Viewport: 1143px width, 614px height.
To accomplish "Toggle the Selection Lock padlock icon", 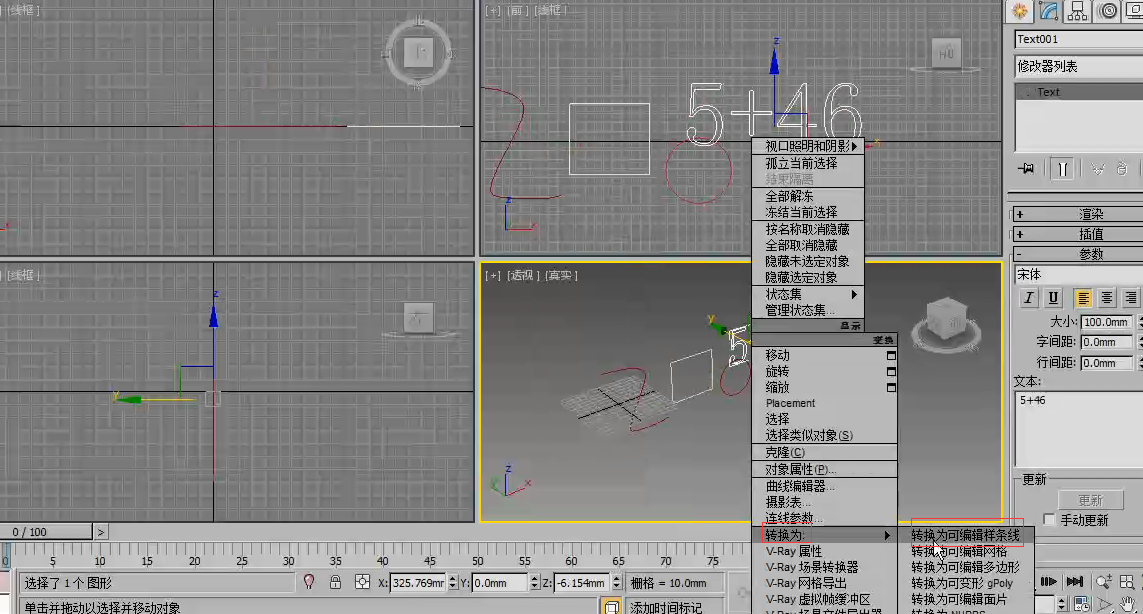I will (x=335, y=582).
